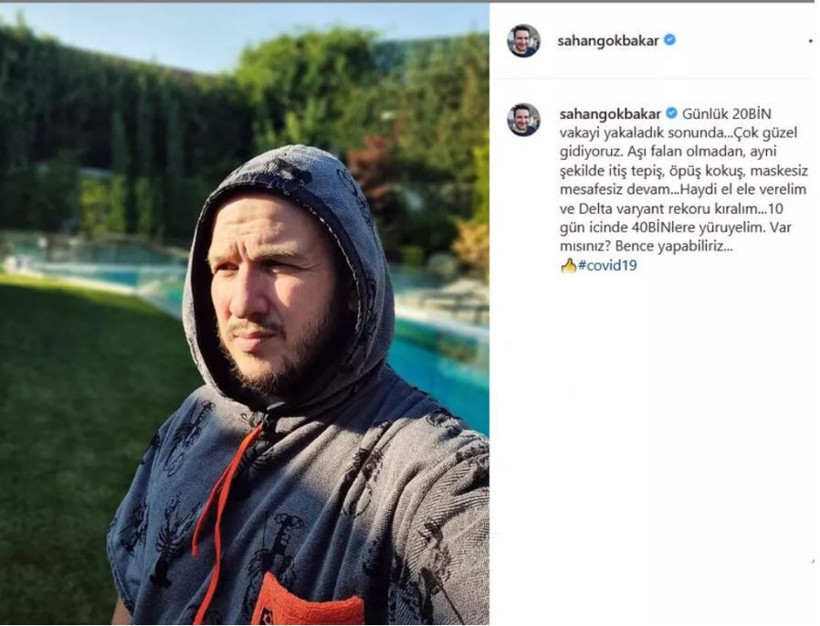This screenshot has height=626, width=820.
Task: Click the gray bar atop the window
Action: (410, 2)
